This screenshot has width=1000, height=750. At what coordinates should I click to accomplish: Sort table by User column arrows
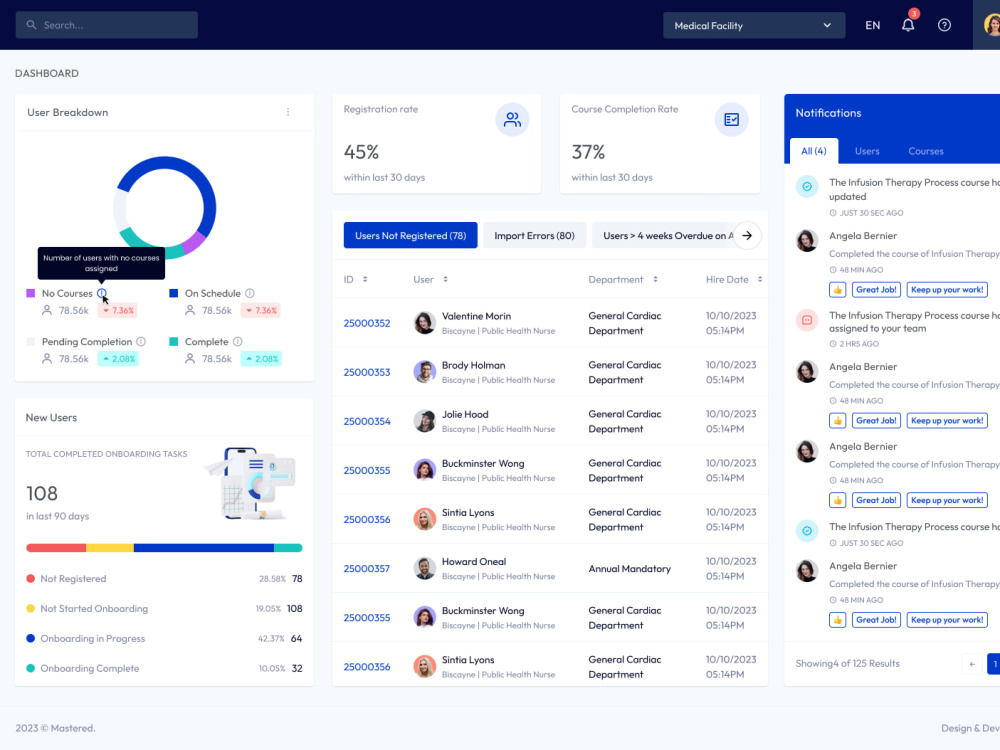point(445,279)
